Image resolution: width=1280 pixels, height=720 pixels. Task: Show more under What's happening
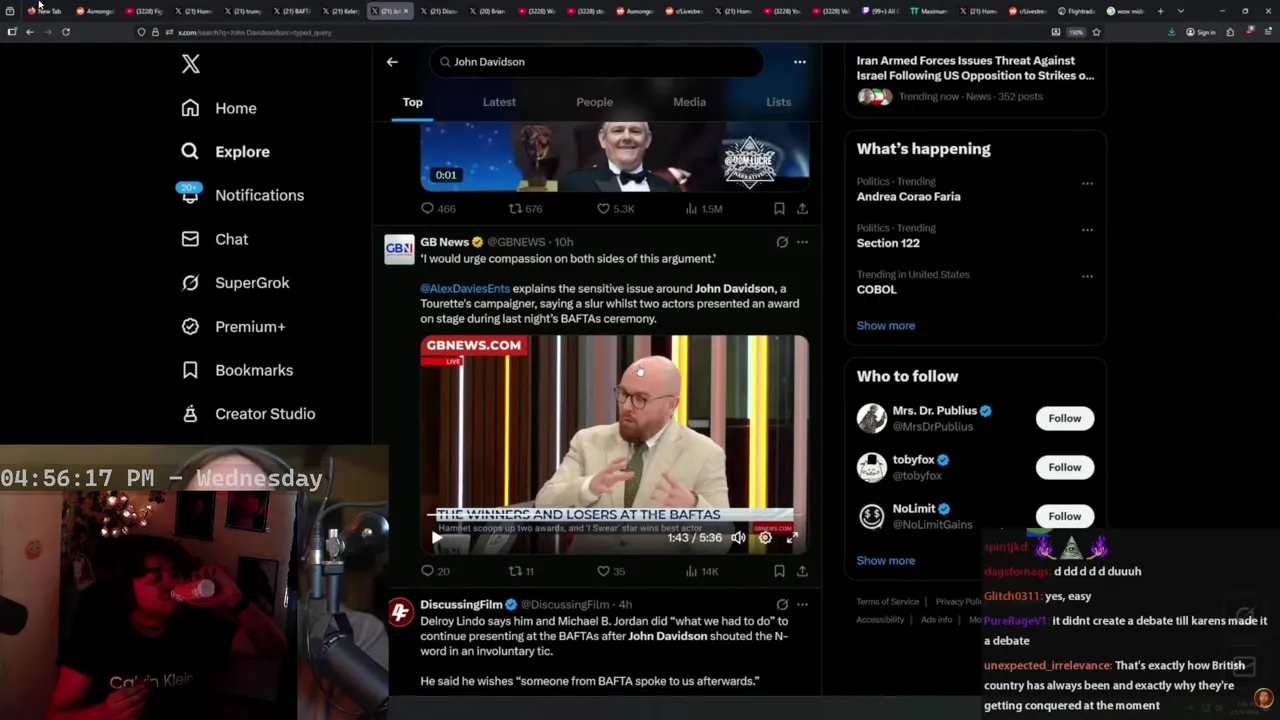click(x=885, y=325)
